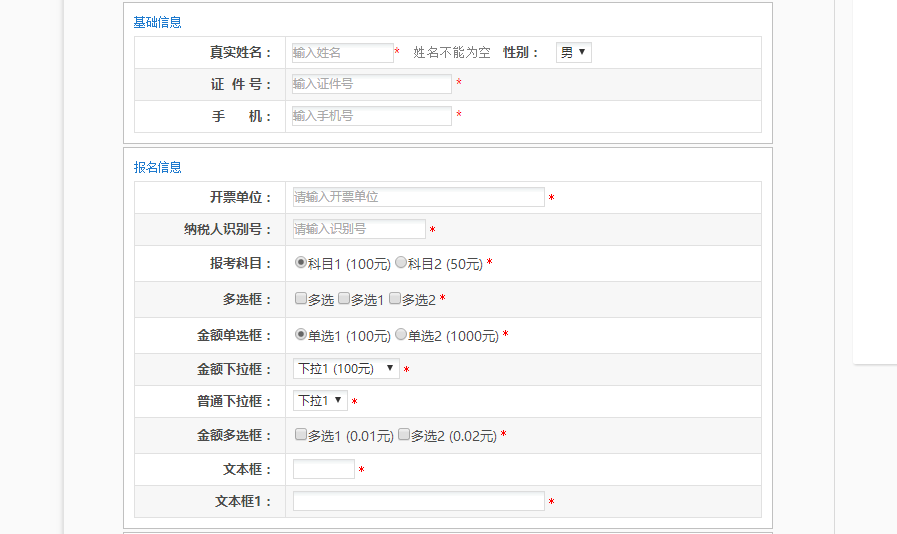
Task: Click the 开票单位 input field
Action: click(418, 197)
